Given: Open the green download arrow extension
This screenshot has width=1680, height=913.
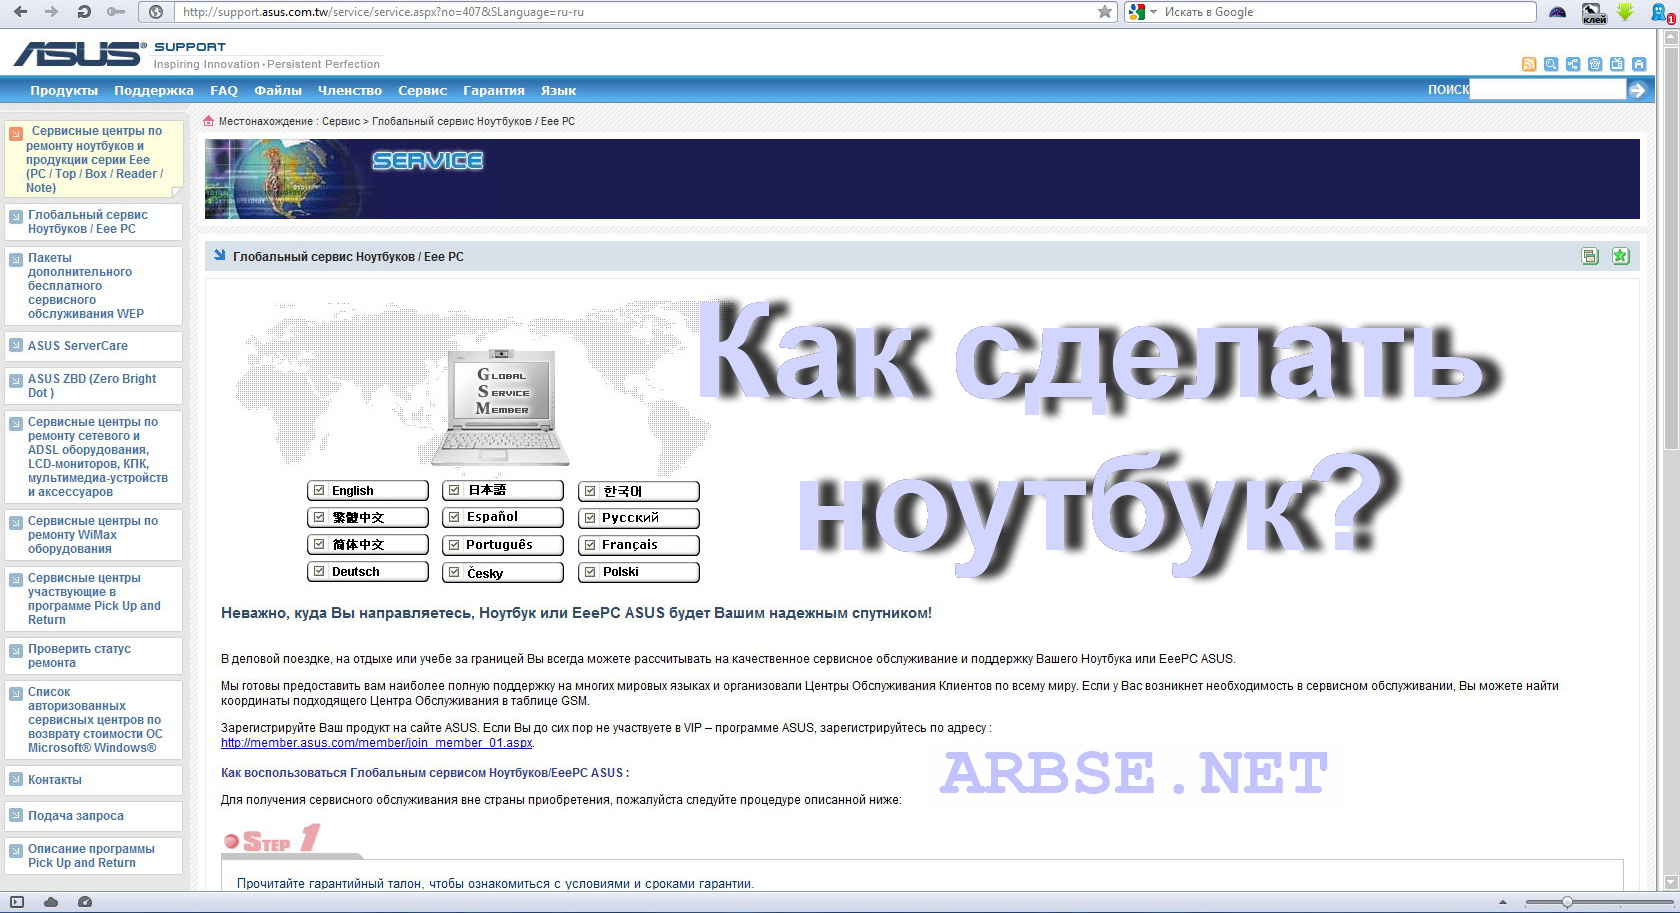Looking at the screenshot, I should (1626, 12).
